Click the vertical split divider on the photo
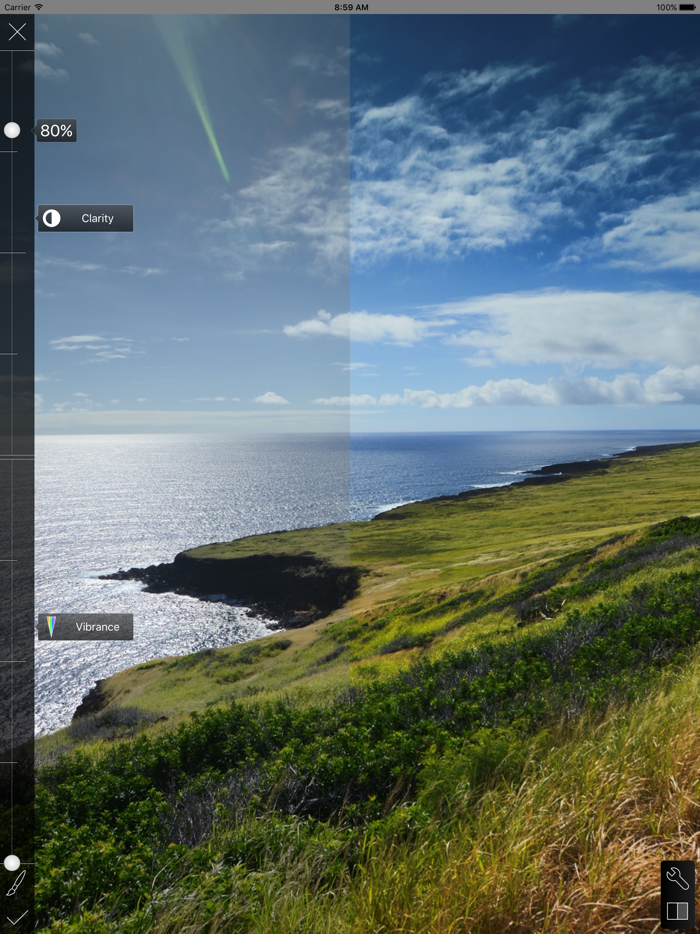The height and width of the screenshot is (934, 700). 350,300
